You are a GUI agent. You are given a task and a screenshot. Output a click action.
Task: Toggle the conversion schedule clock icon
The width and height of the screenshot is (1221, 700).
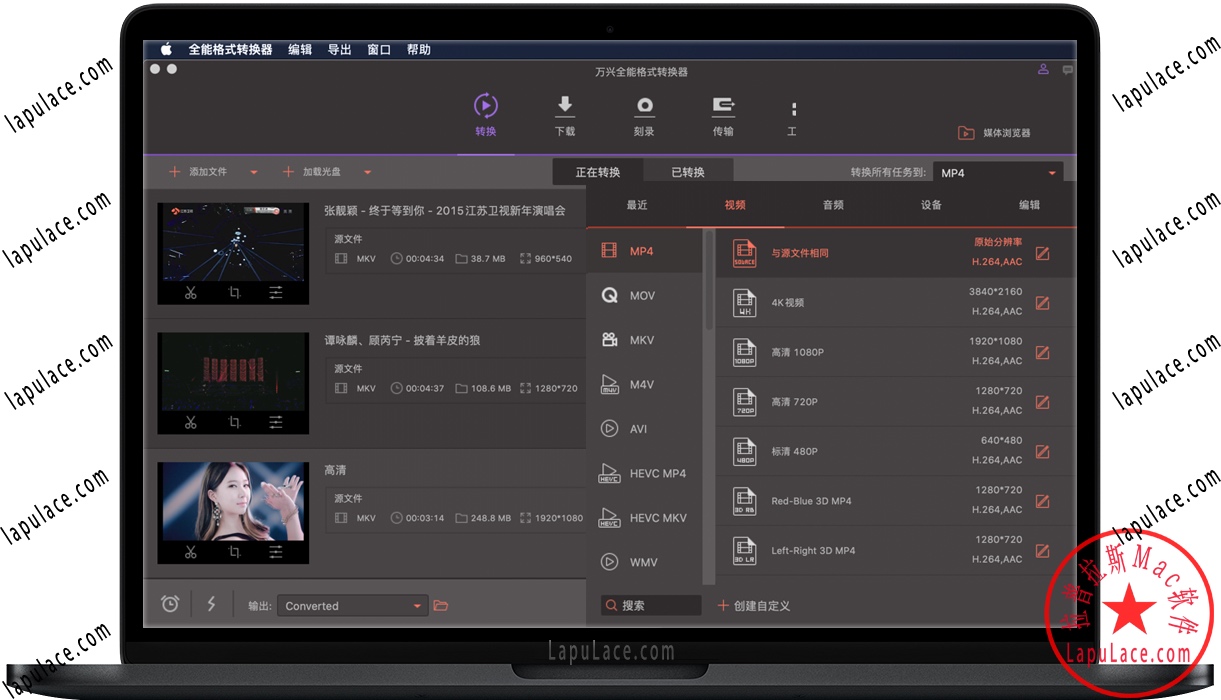170,604
